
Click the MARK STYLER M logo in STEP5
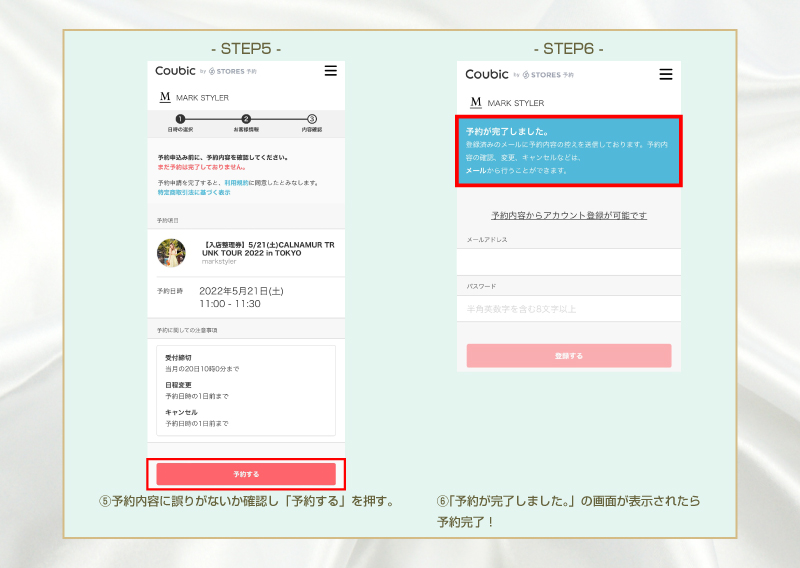point(165,97)
